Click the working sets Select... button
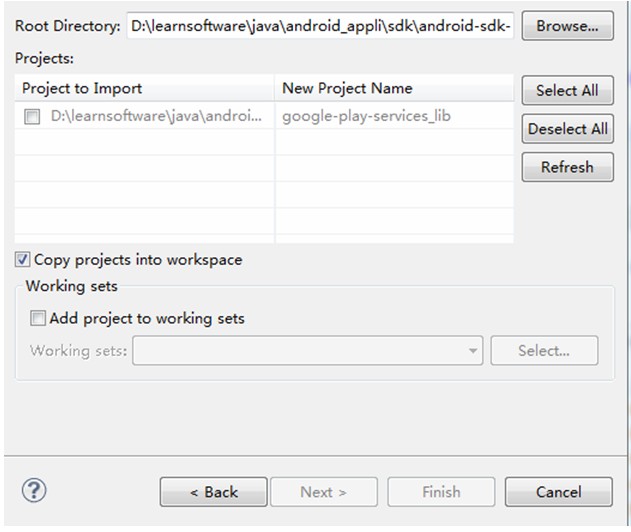 (544, 351)
